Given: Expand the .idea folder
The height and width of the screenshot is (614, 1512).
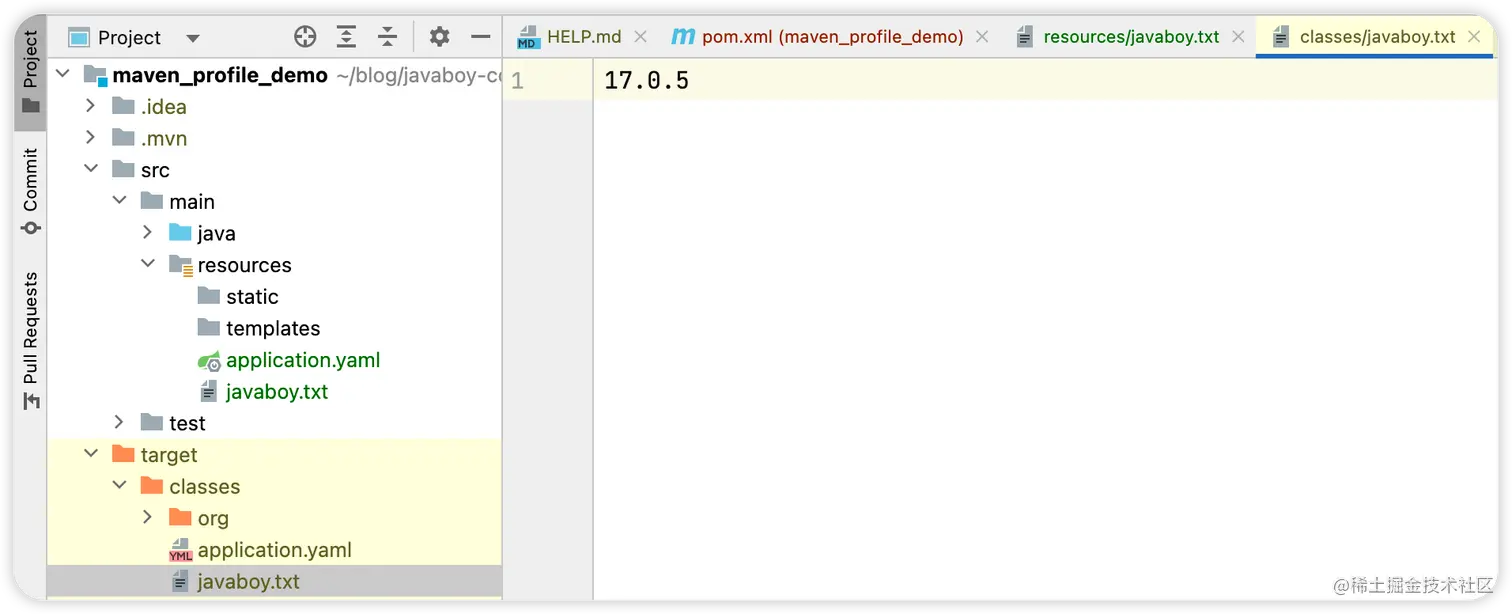Looking at the screenshot, I should point(91,106).
